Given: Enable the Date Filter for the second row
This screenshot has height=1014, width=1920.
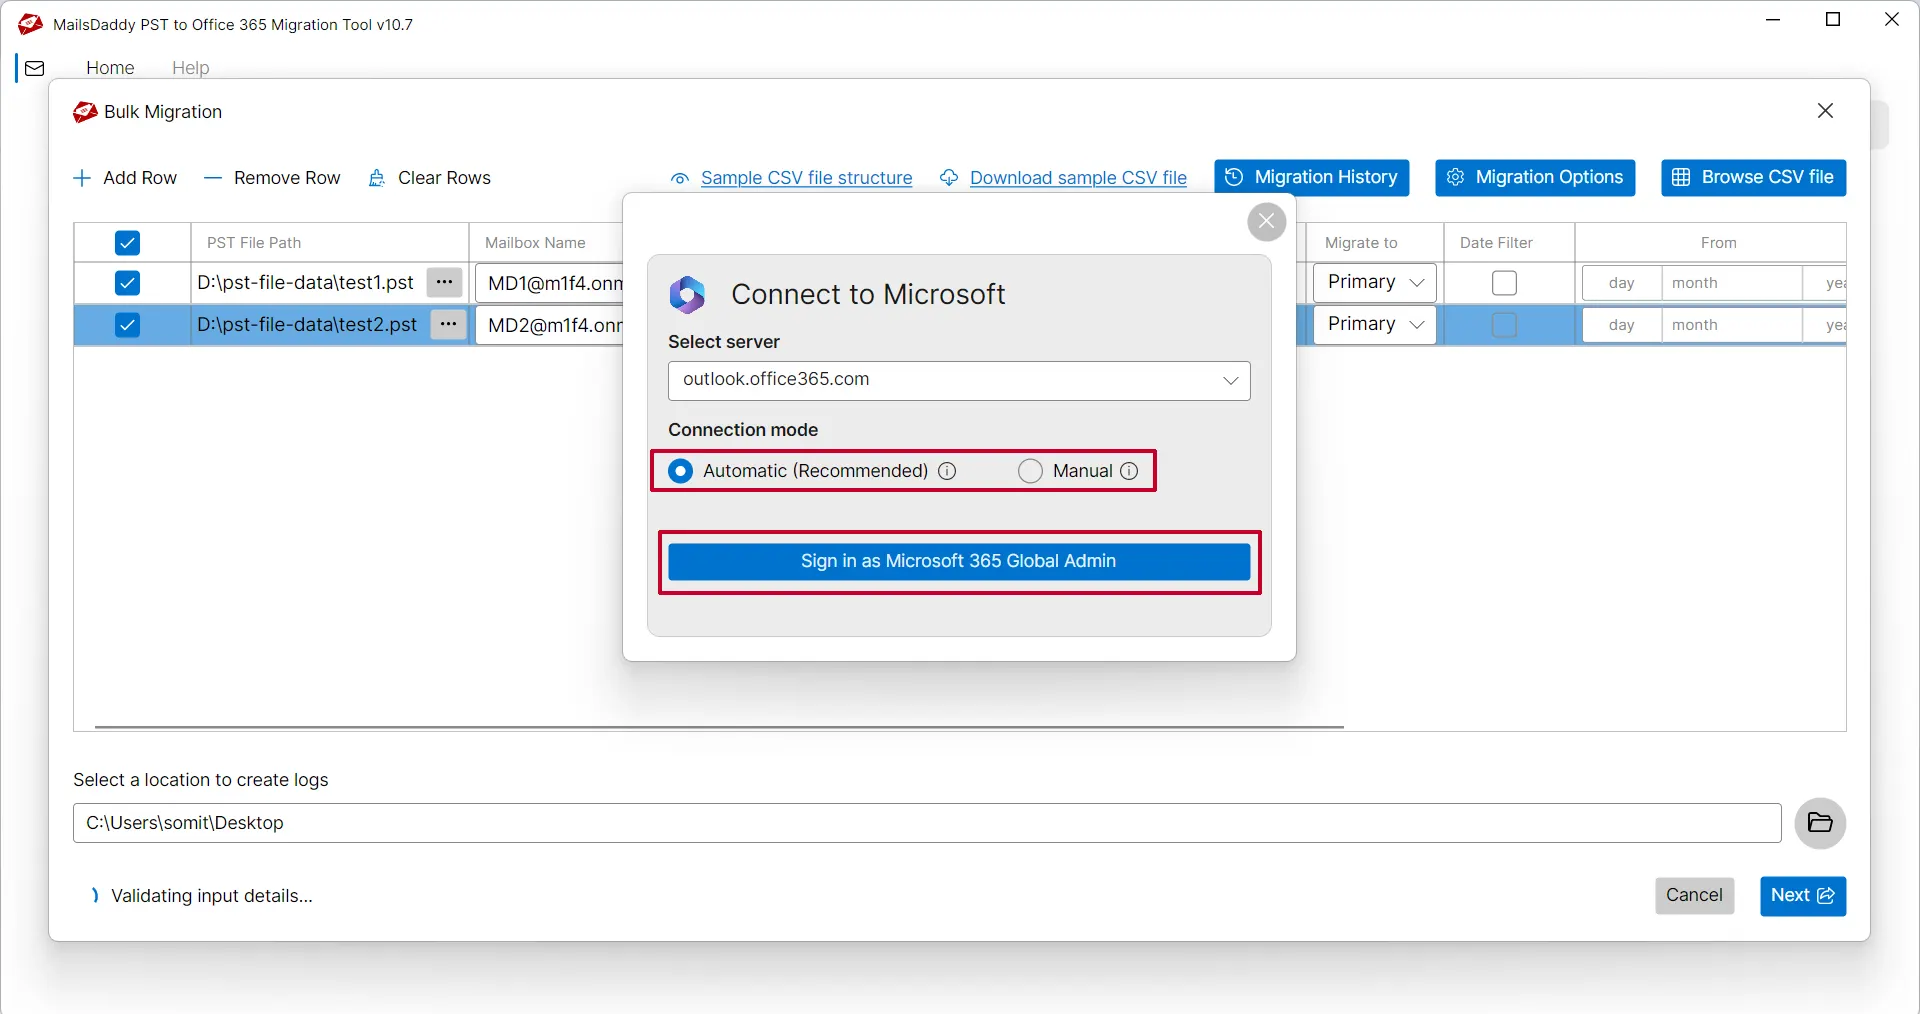Looking at the screenshot, I should pos(1504,324).
